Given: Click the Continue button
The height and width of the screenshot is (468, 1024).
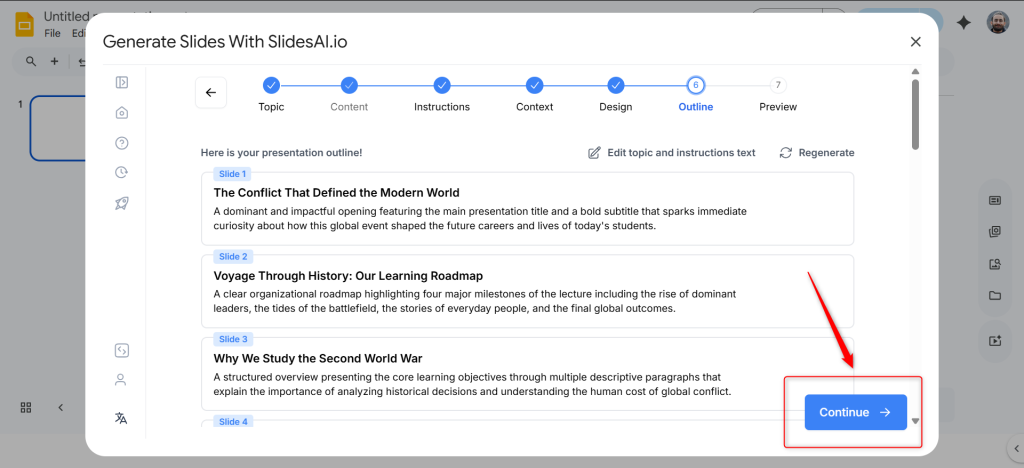Looking at the screenshot, I should click(856, 412).
